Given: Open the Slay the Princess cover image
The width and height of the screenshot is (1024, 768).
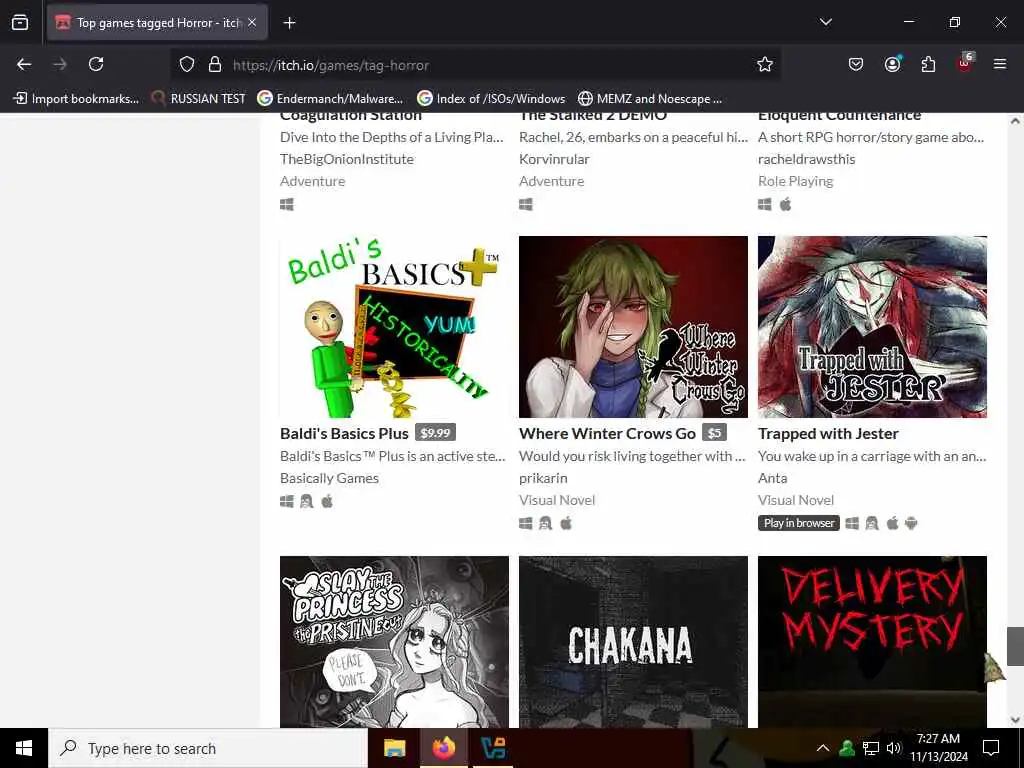Looking at the screenshot, I should 394,642.
